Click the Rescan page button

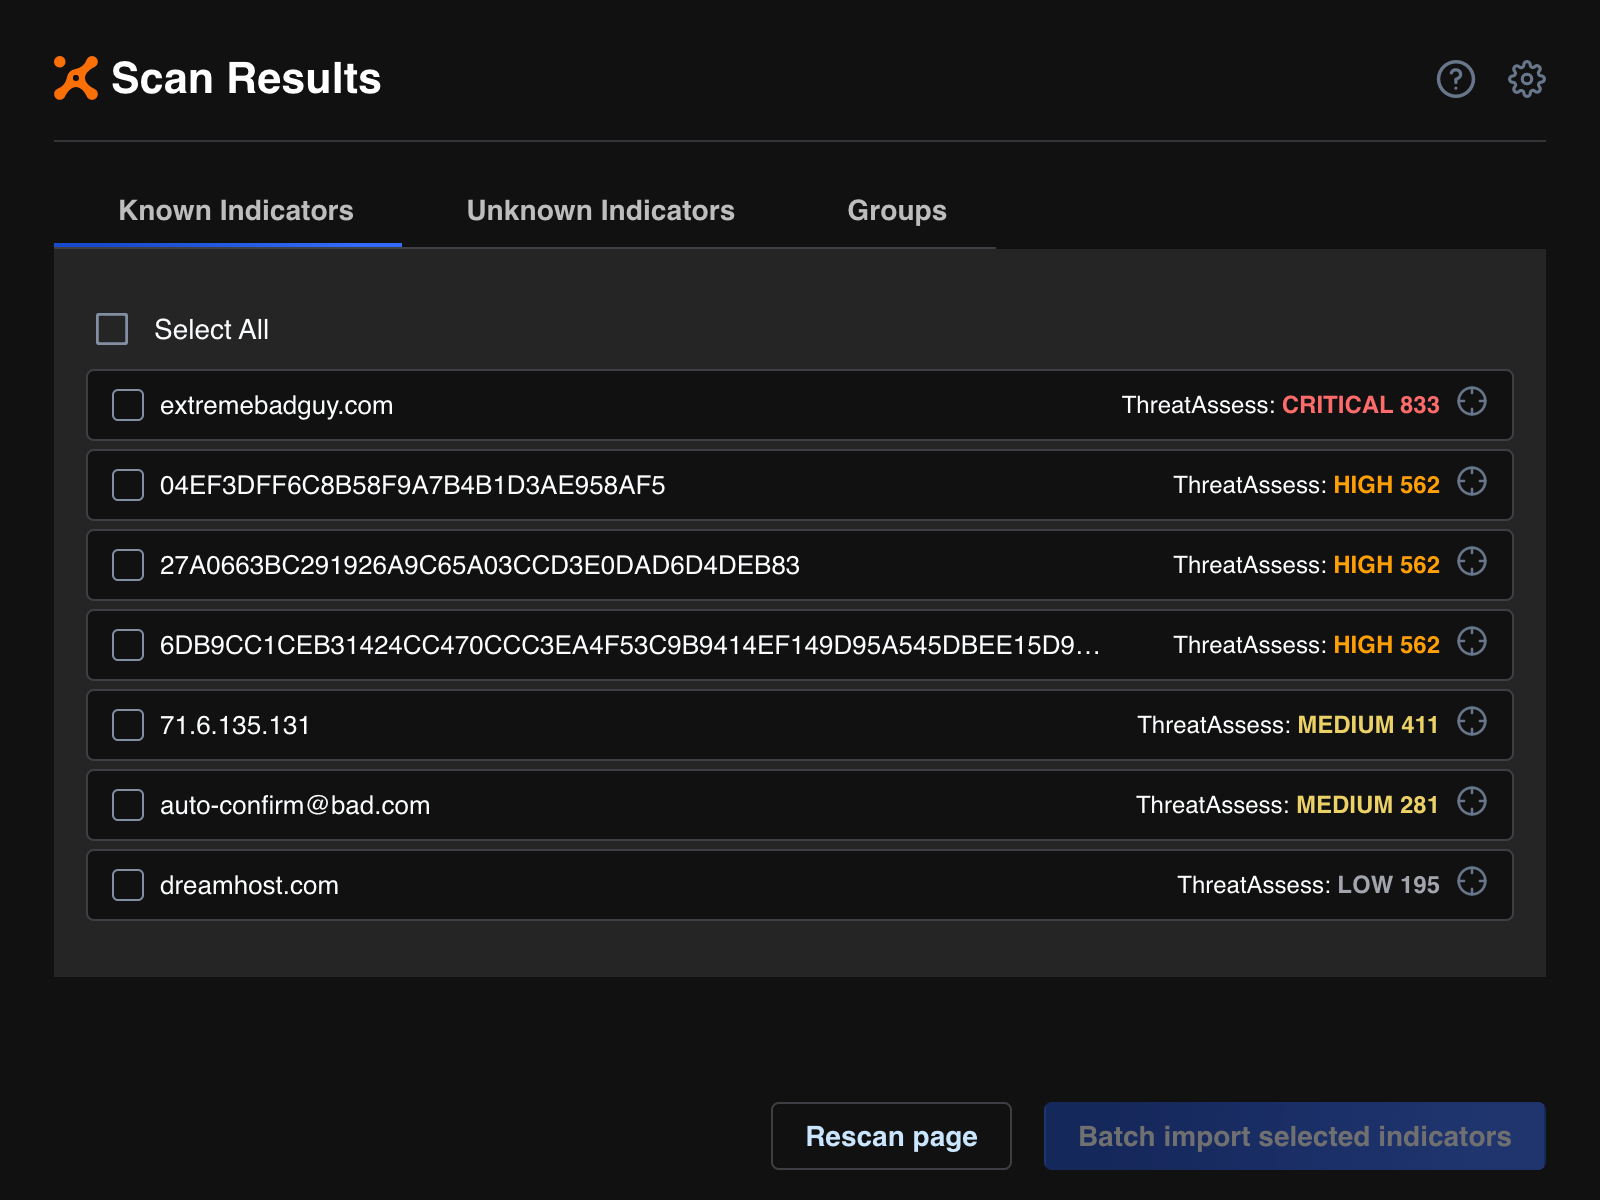point(891,1136)
